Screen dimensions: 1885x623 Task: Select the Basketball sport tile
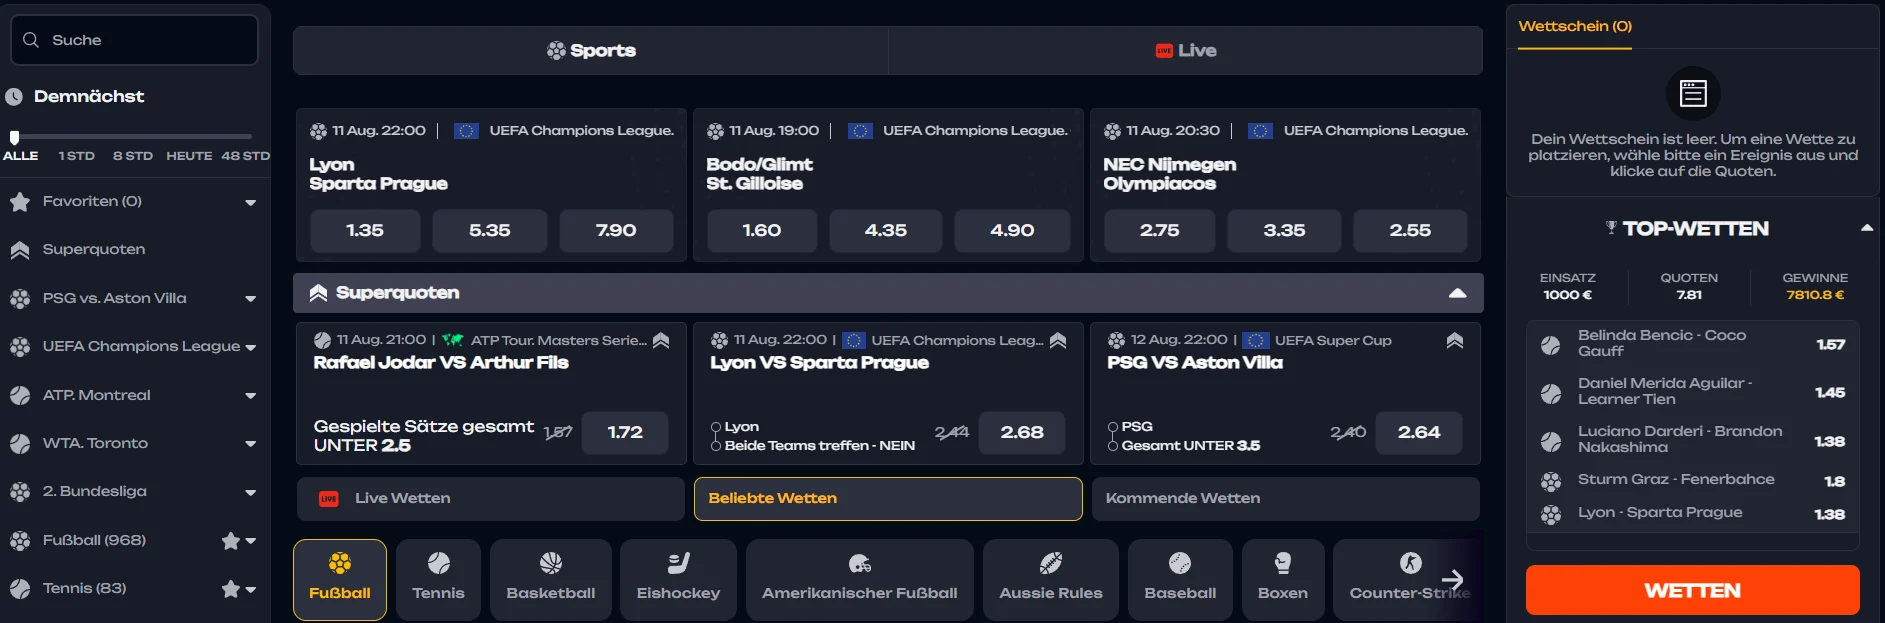tap(551, 580)
